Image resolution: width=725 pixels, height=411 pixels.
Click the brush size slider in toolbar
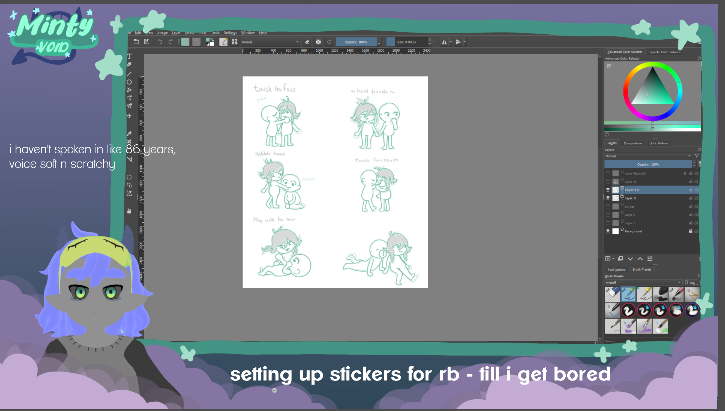point(407,42)
